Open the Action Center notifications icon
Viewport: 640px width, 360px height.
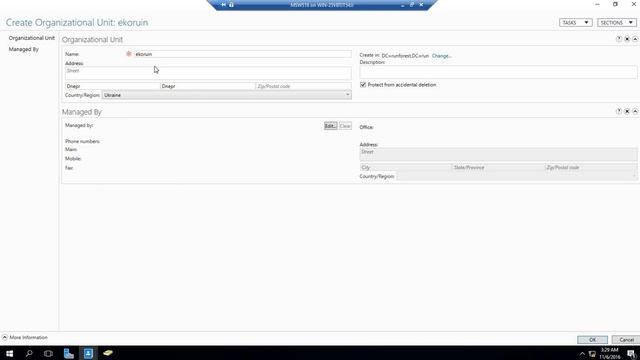coord(631,353)
